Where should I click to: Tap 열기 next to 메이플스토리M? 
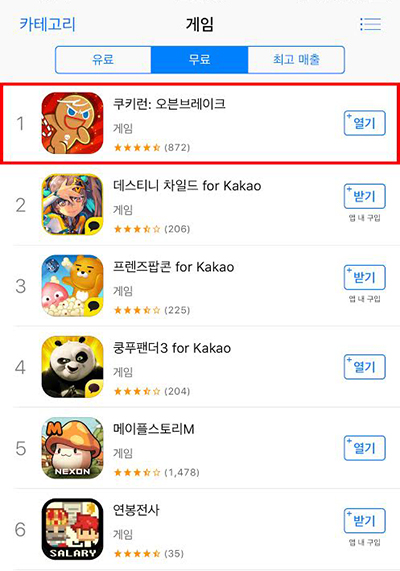[365, 448]
